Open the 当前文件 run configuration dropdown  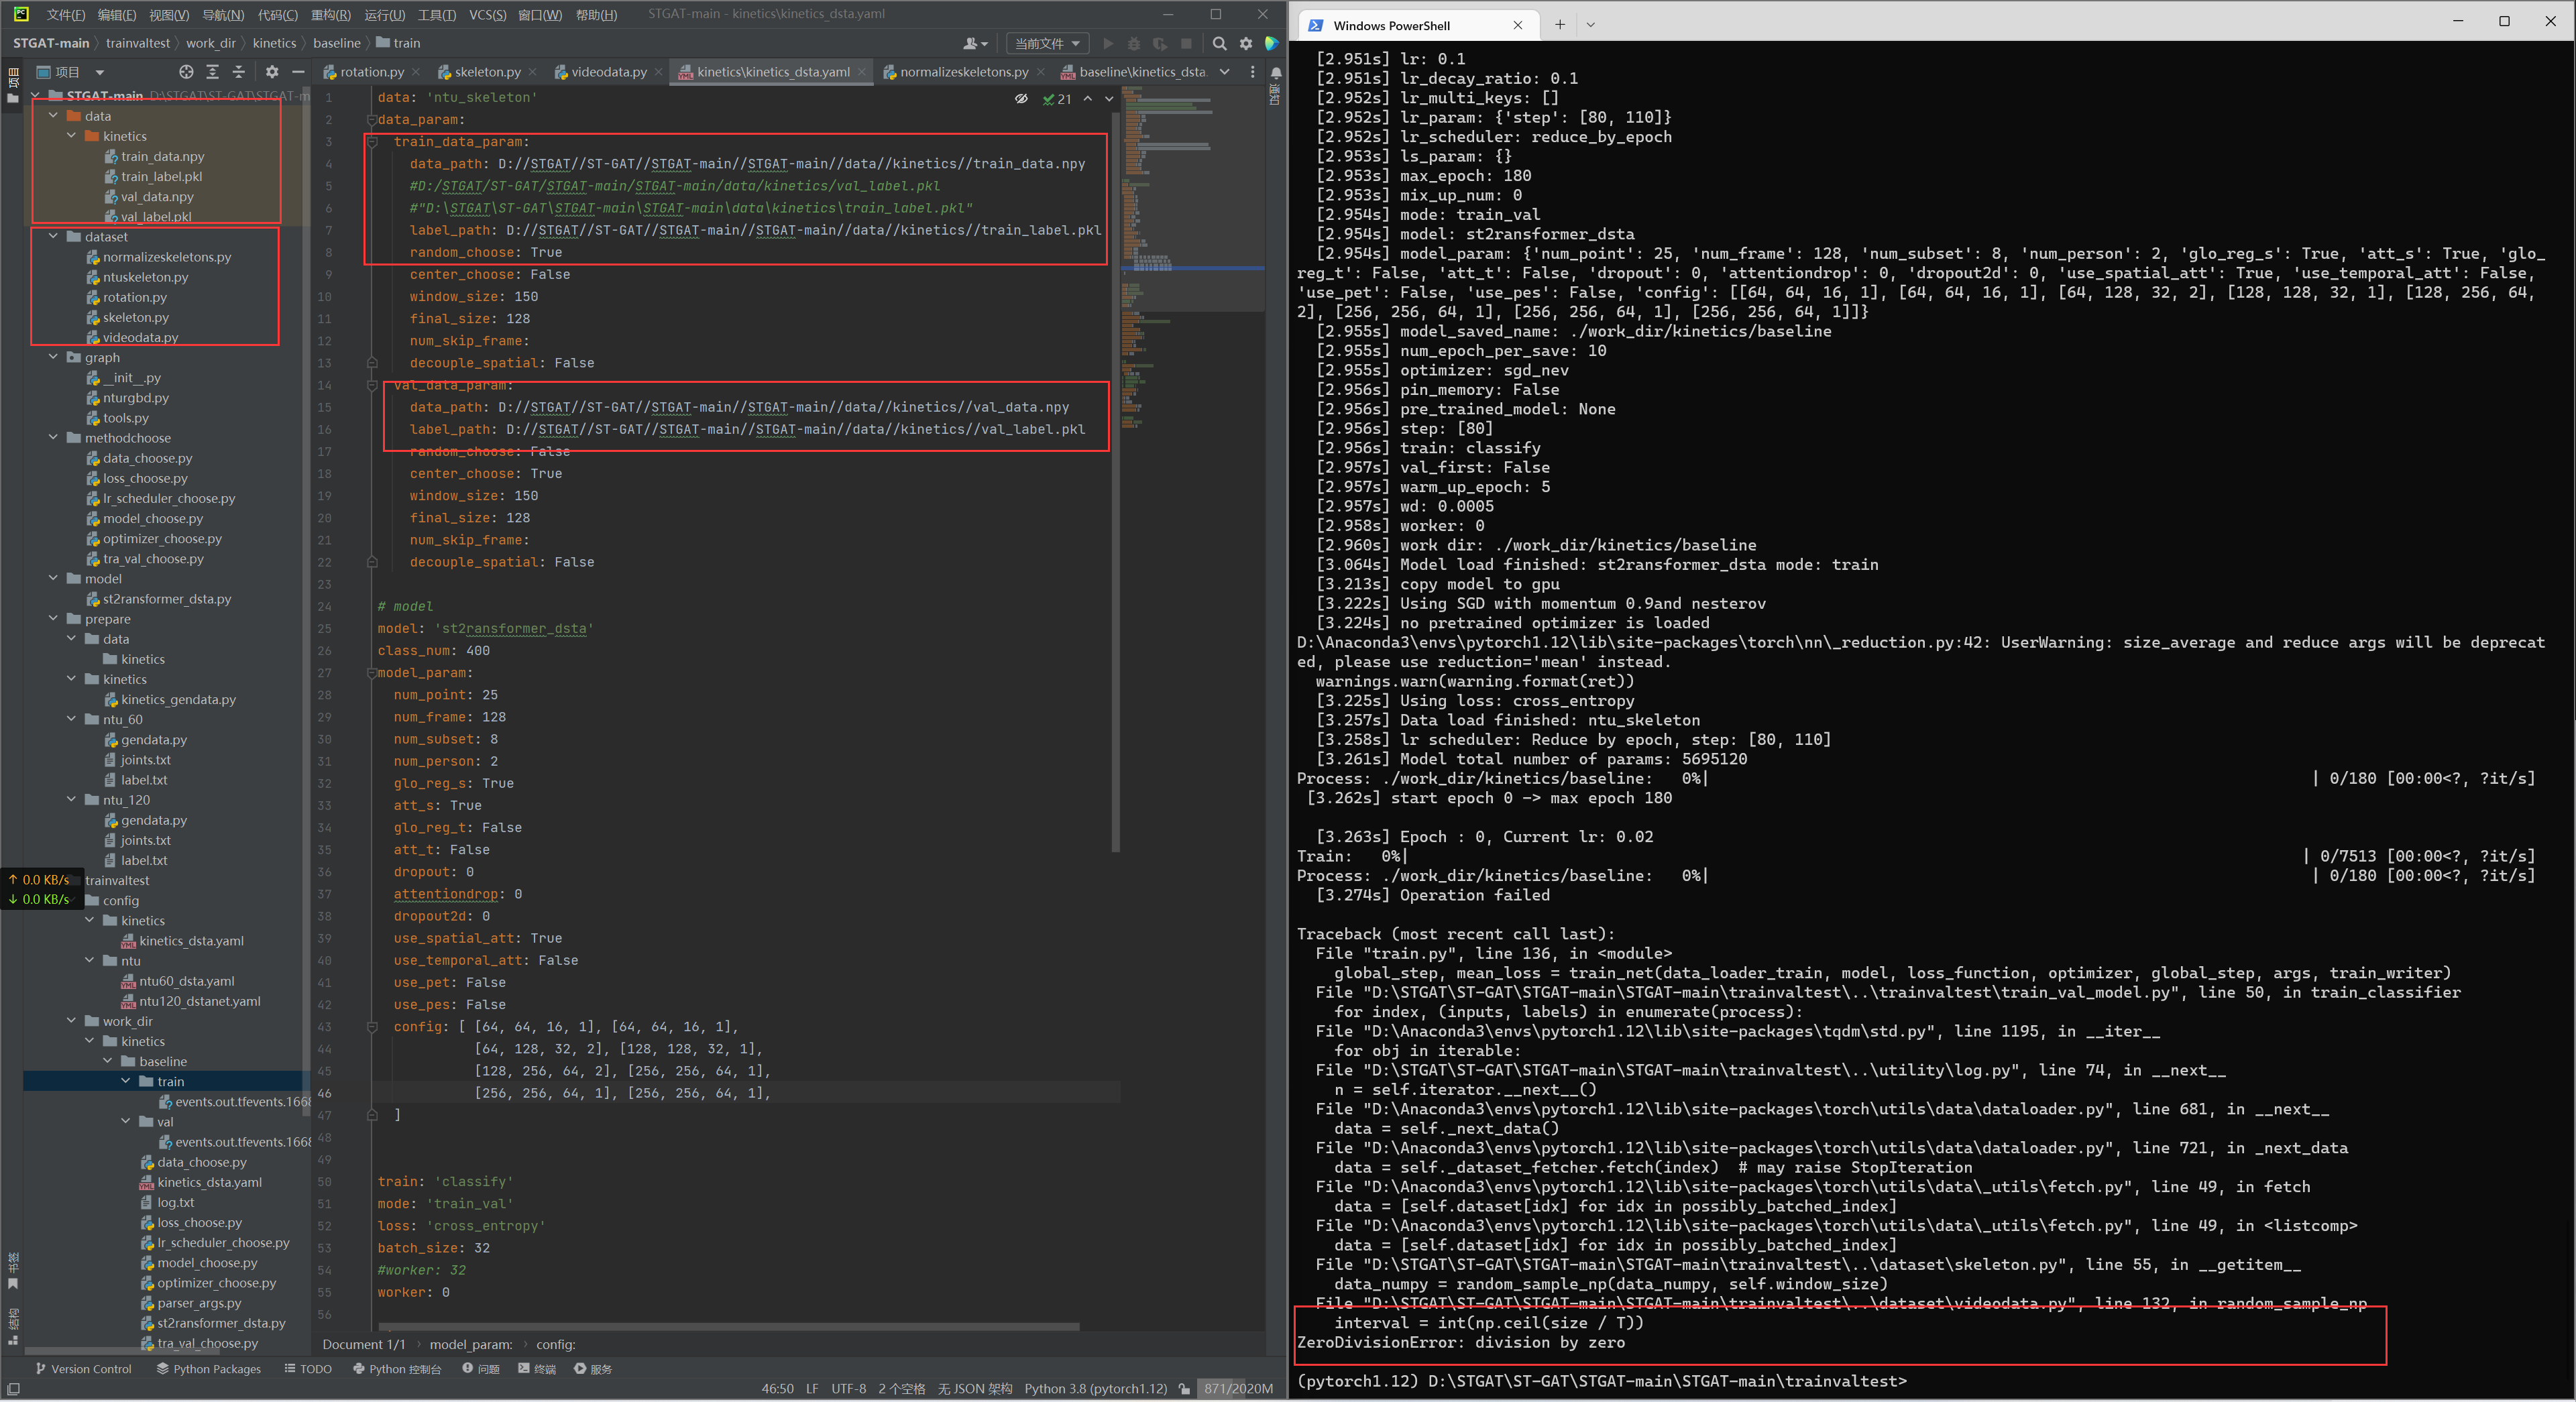(x=1044, y=44)
